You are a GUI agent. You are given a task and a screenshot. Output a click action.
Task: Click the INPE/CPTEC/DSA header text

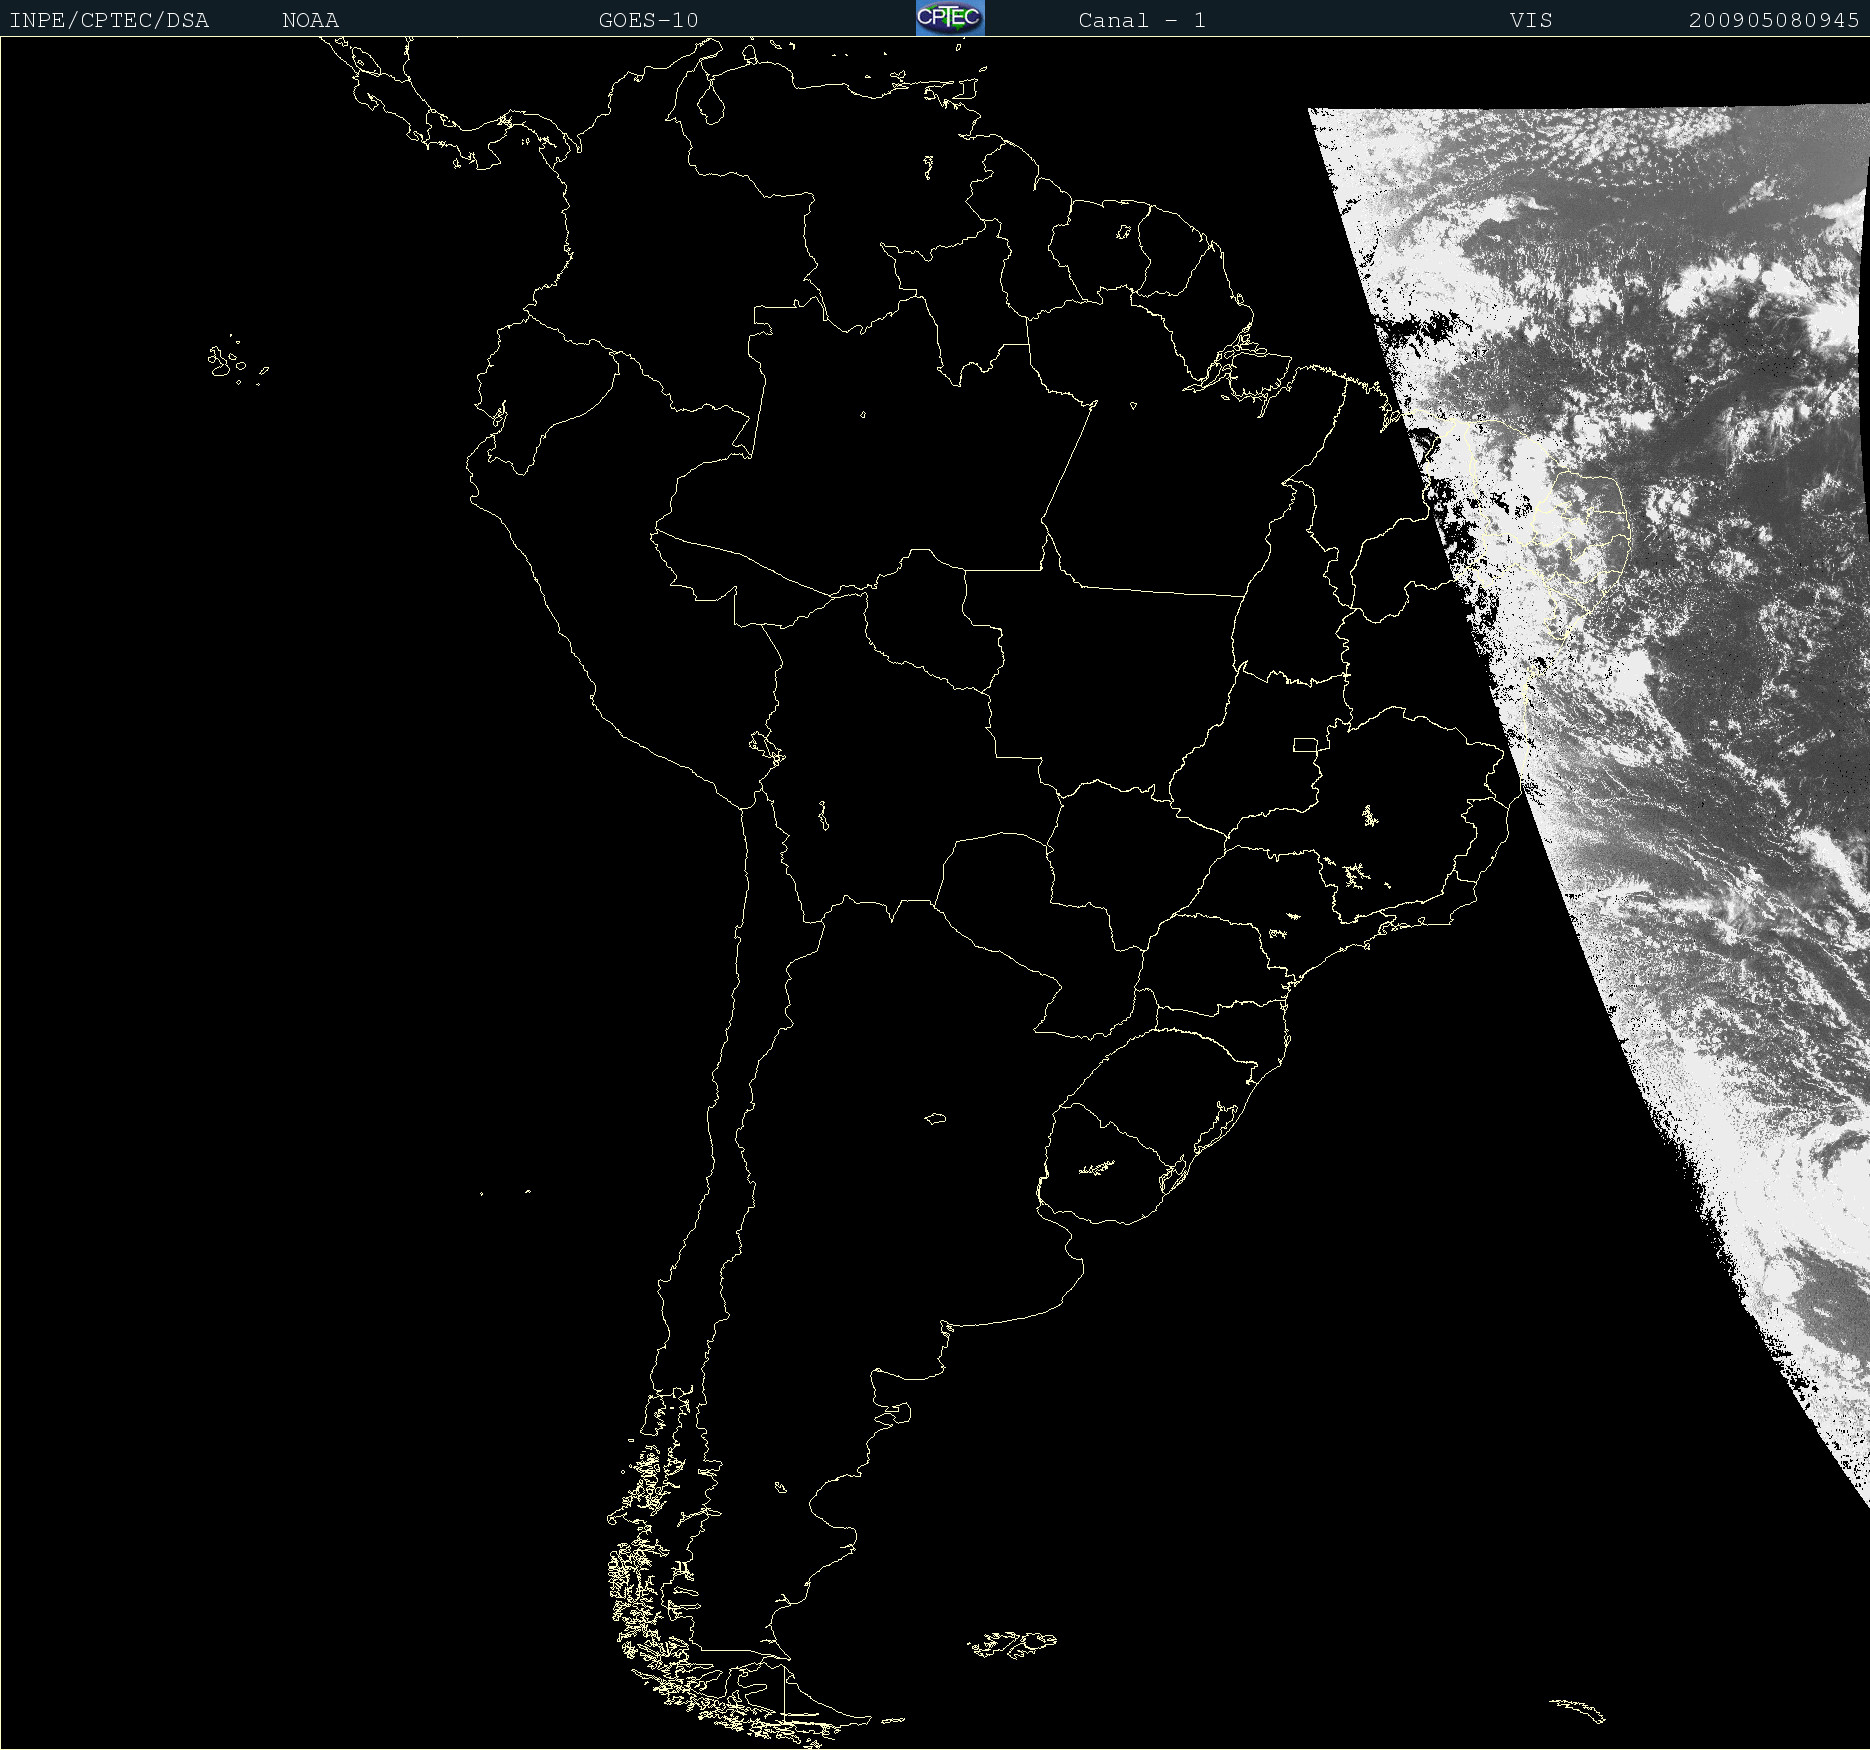(109, 20)
